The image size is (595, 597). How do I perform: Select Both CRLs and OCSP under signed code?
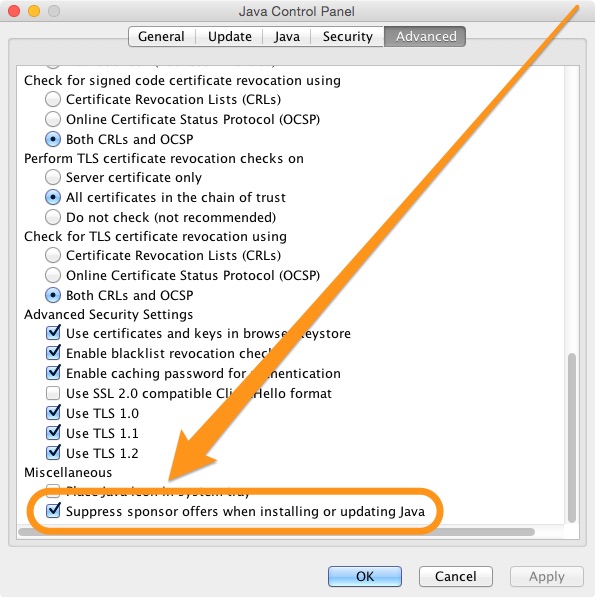pos(53,139)
